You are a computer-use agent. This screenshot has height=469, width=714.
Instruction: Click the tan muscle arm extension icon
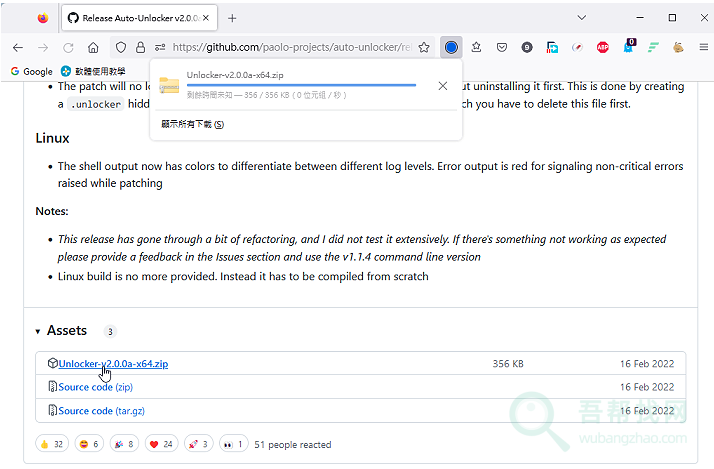pos(678,47)
